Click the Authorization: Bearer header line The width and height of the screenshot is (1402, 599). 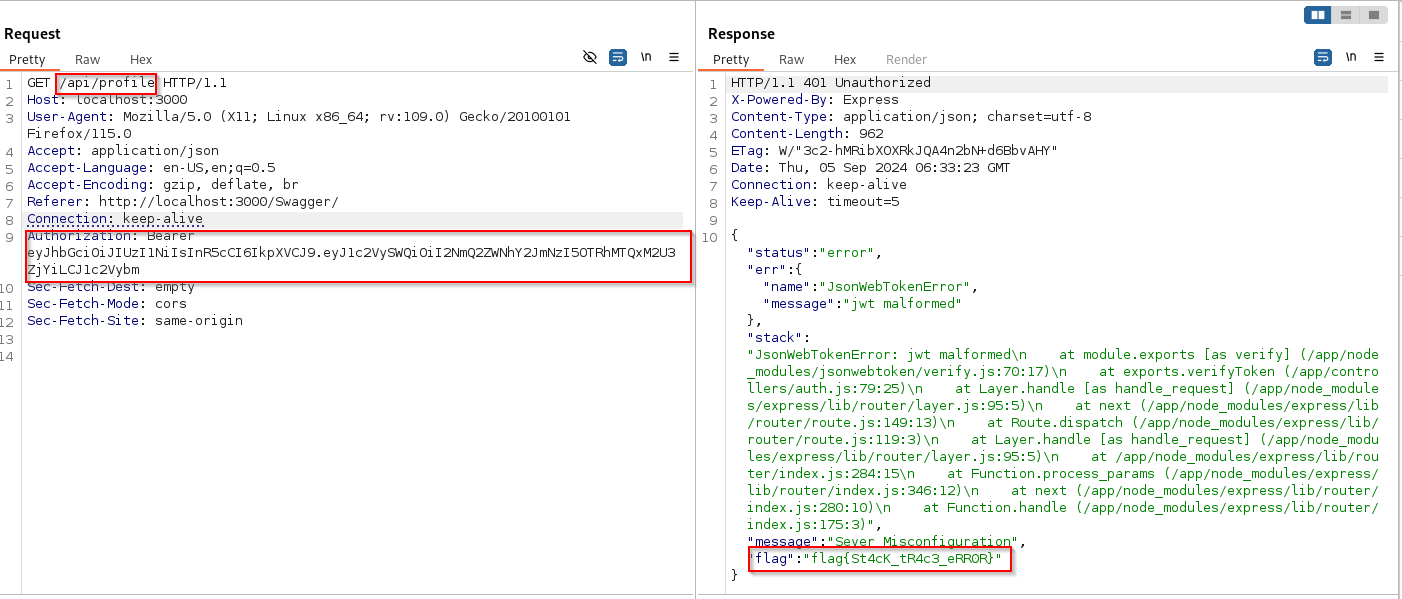[111, 236]
